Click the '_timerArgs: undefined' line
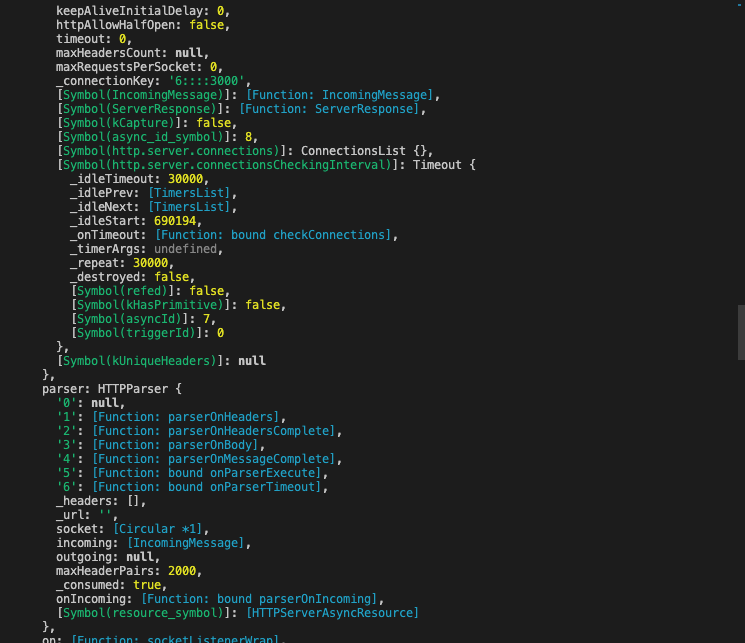745x643 pixels. [x=147, y=249]
